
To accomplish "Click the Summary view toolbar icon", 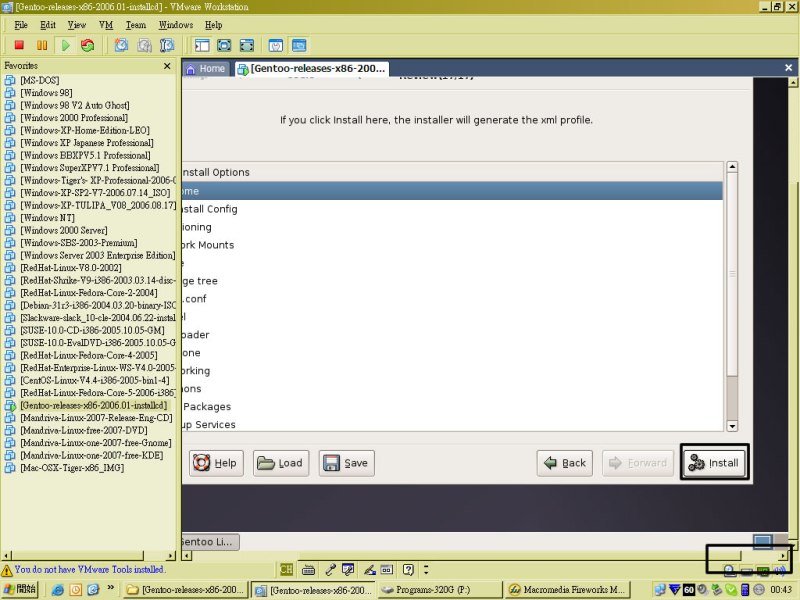I will (x=276, y=45).
